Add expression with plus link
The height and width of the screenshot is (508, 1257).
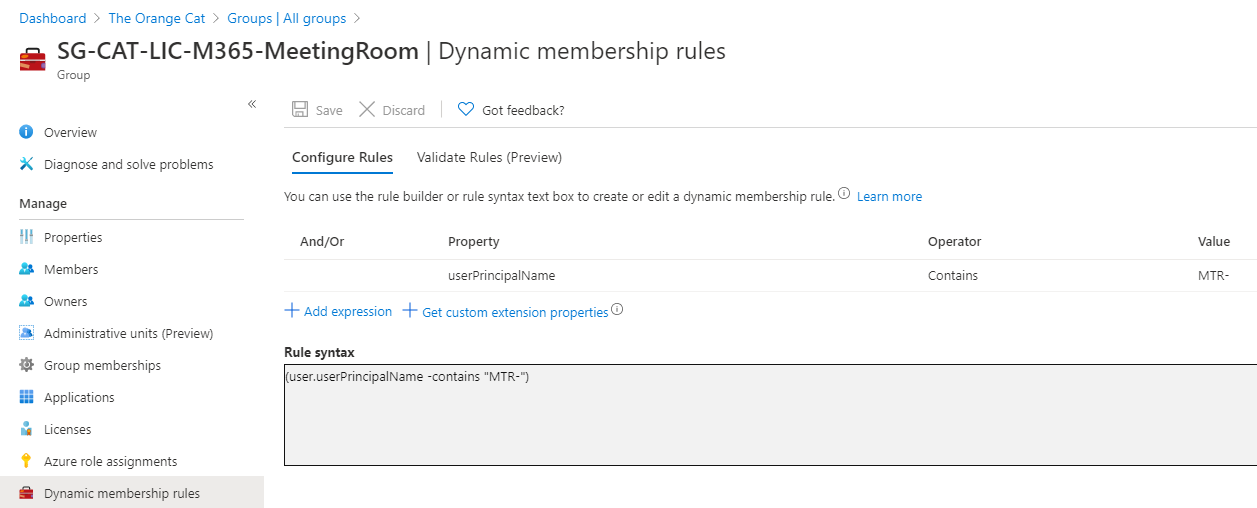click(338, 311)
